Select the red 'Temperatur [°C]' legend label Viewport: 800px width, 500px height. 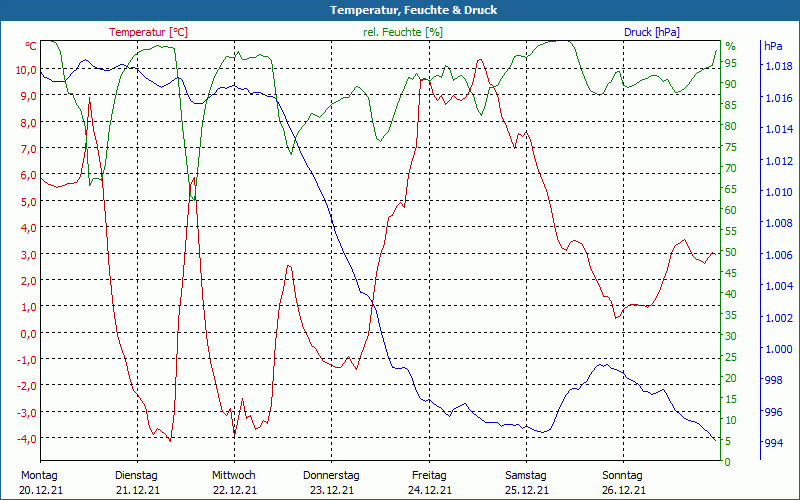148,32
